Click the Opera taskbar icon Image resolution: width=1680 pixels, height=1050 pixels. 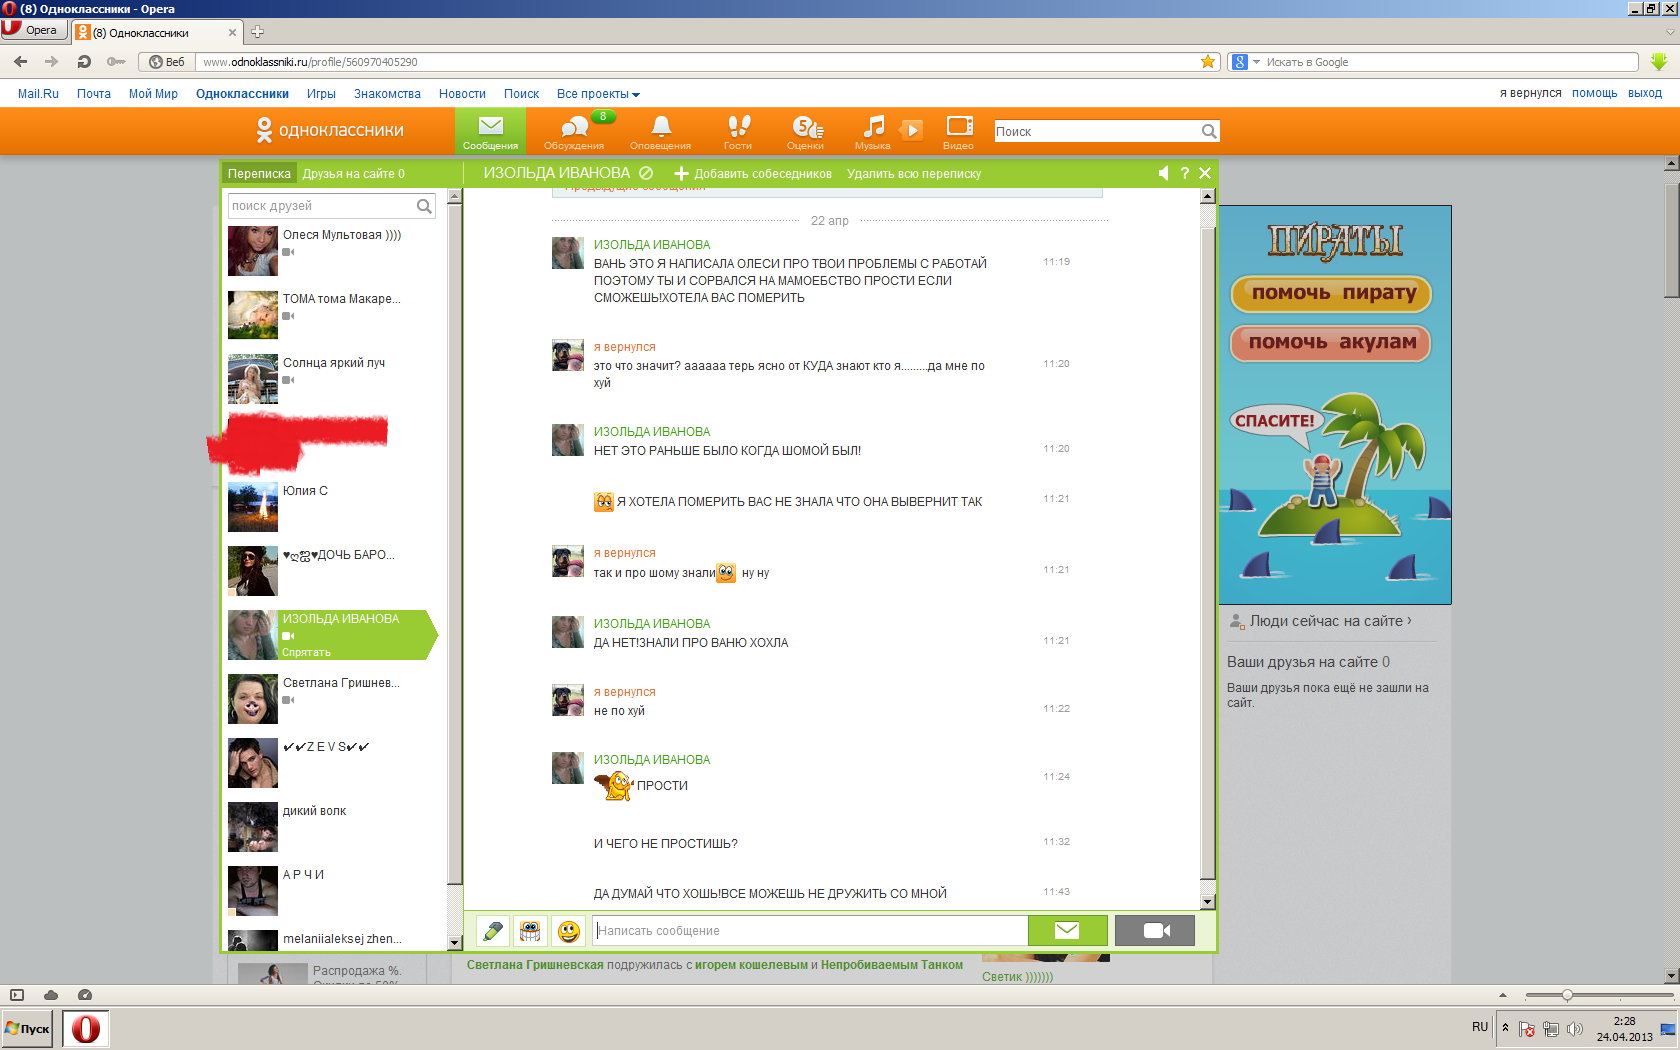tap(86, 1028)
